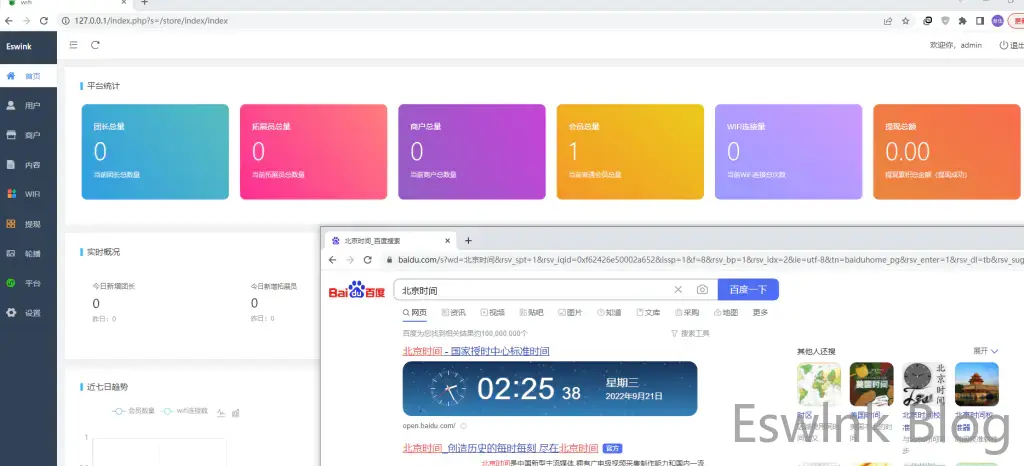Clear the Baidu search box with X
The height and width of the screenshot is (466, 1024).
pyautogui.click(x=678, y=290)
